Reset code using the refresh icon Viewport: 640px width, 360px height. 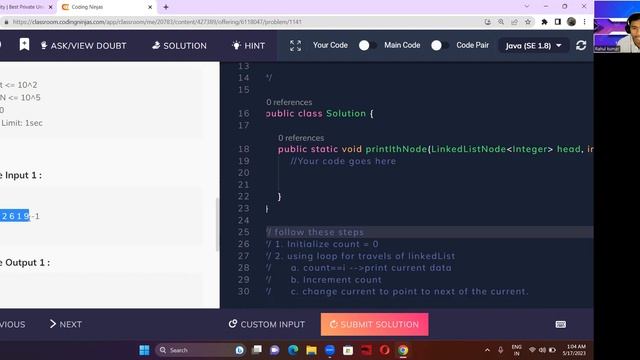[581, 45]
